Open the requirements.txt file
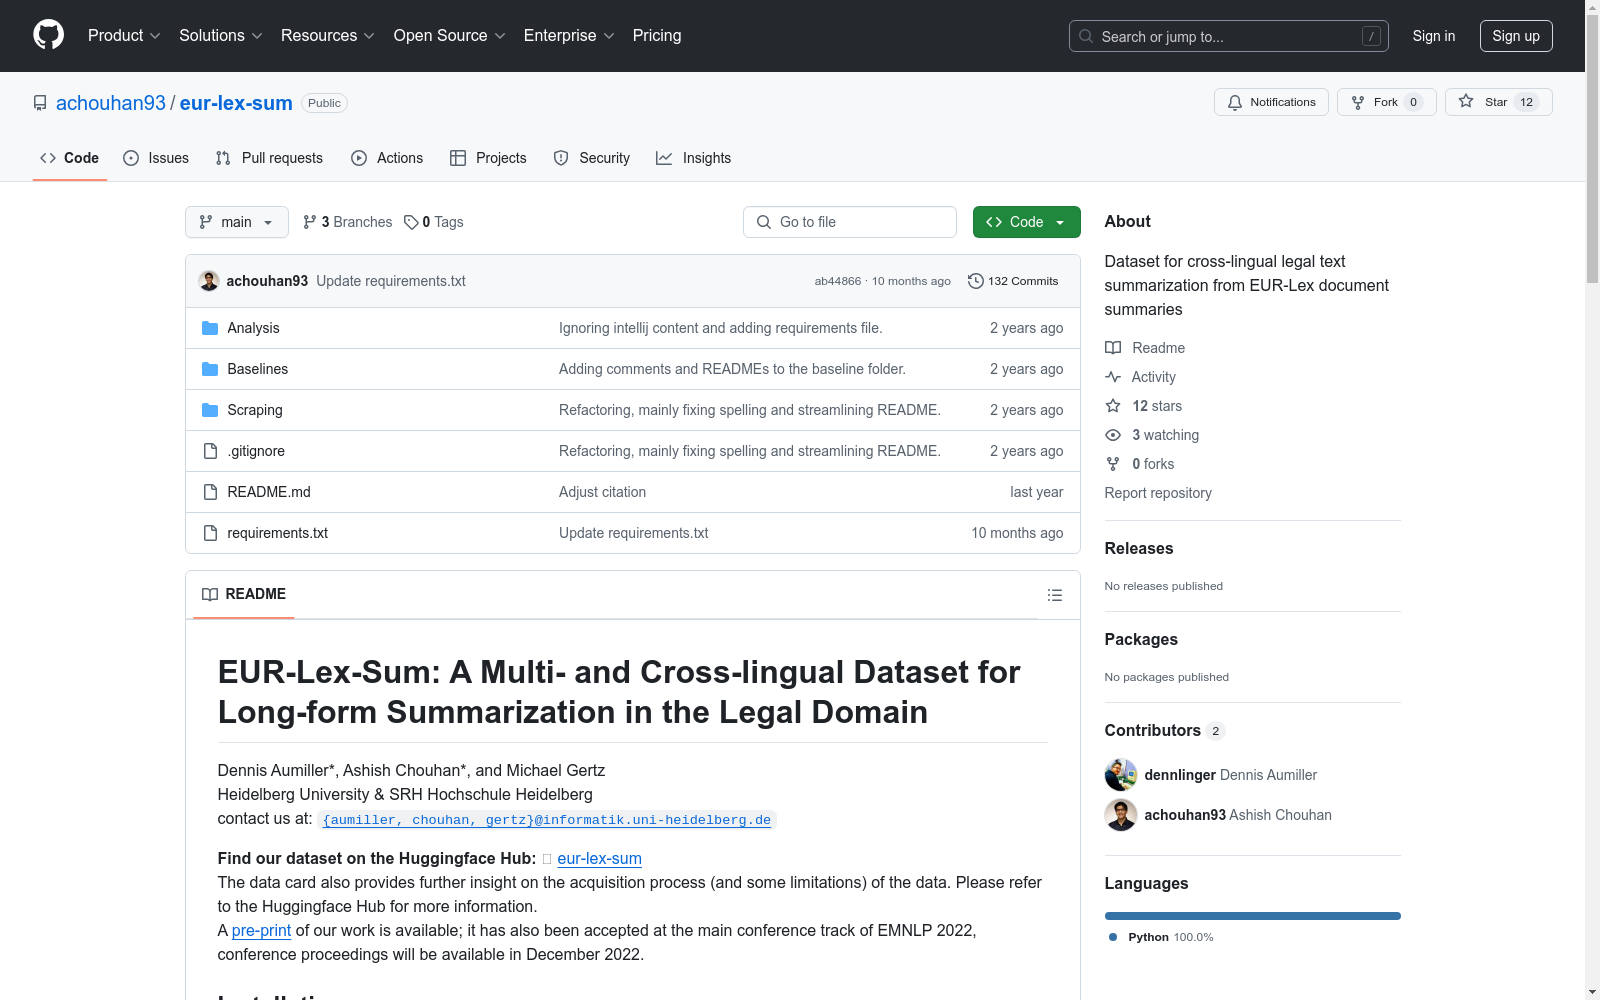 tap(277, 533)
